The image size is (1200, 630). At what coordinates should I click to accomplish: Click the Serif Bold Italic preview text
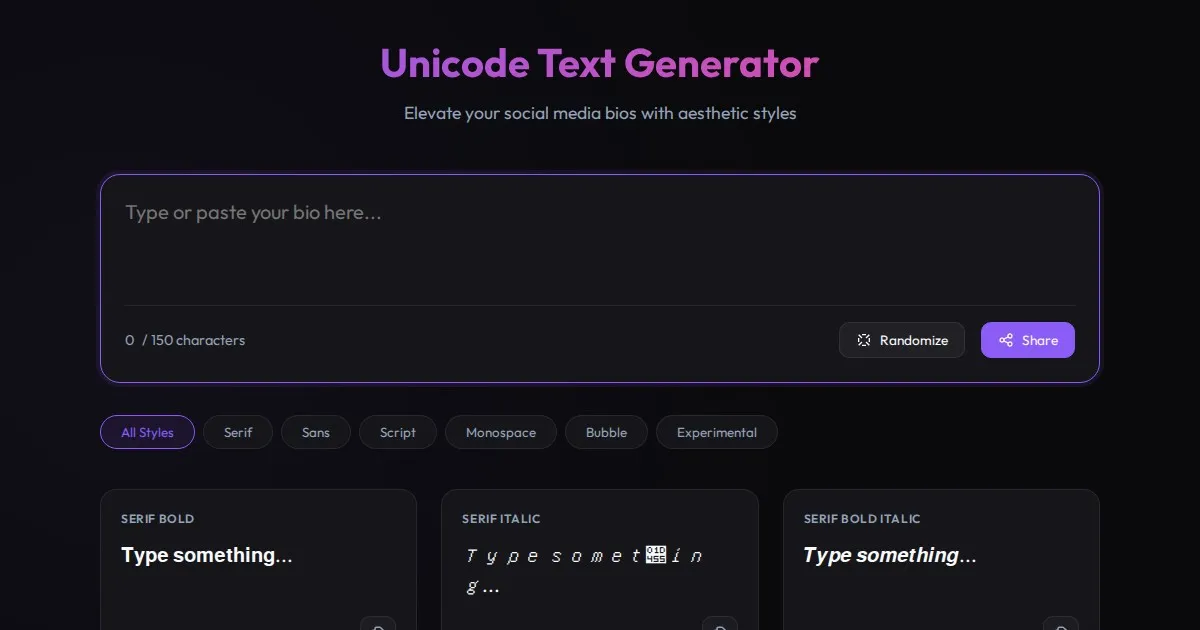pos(890,555)
